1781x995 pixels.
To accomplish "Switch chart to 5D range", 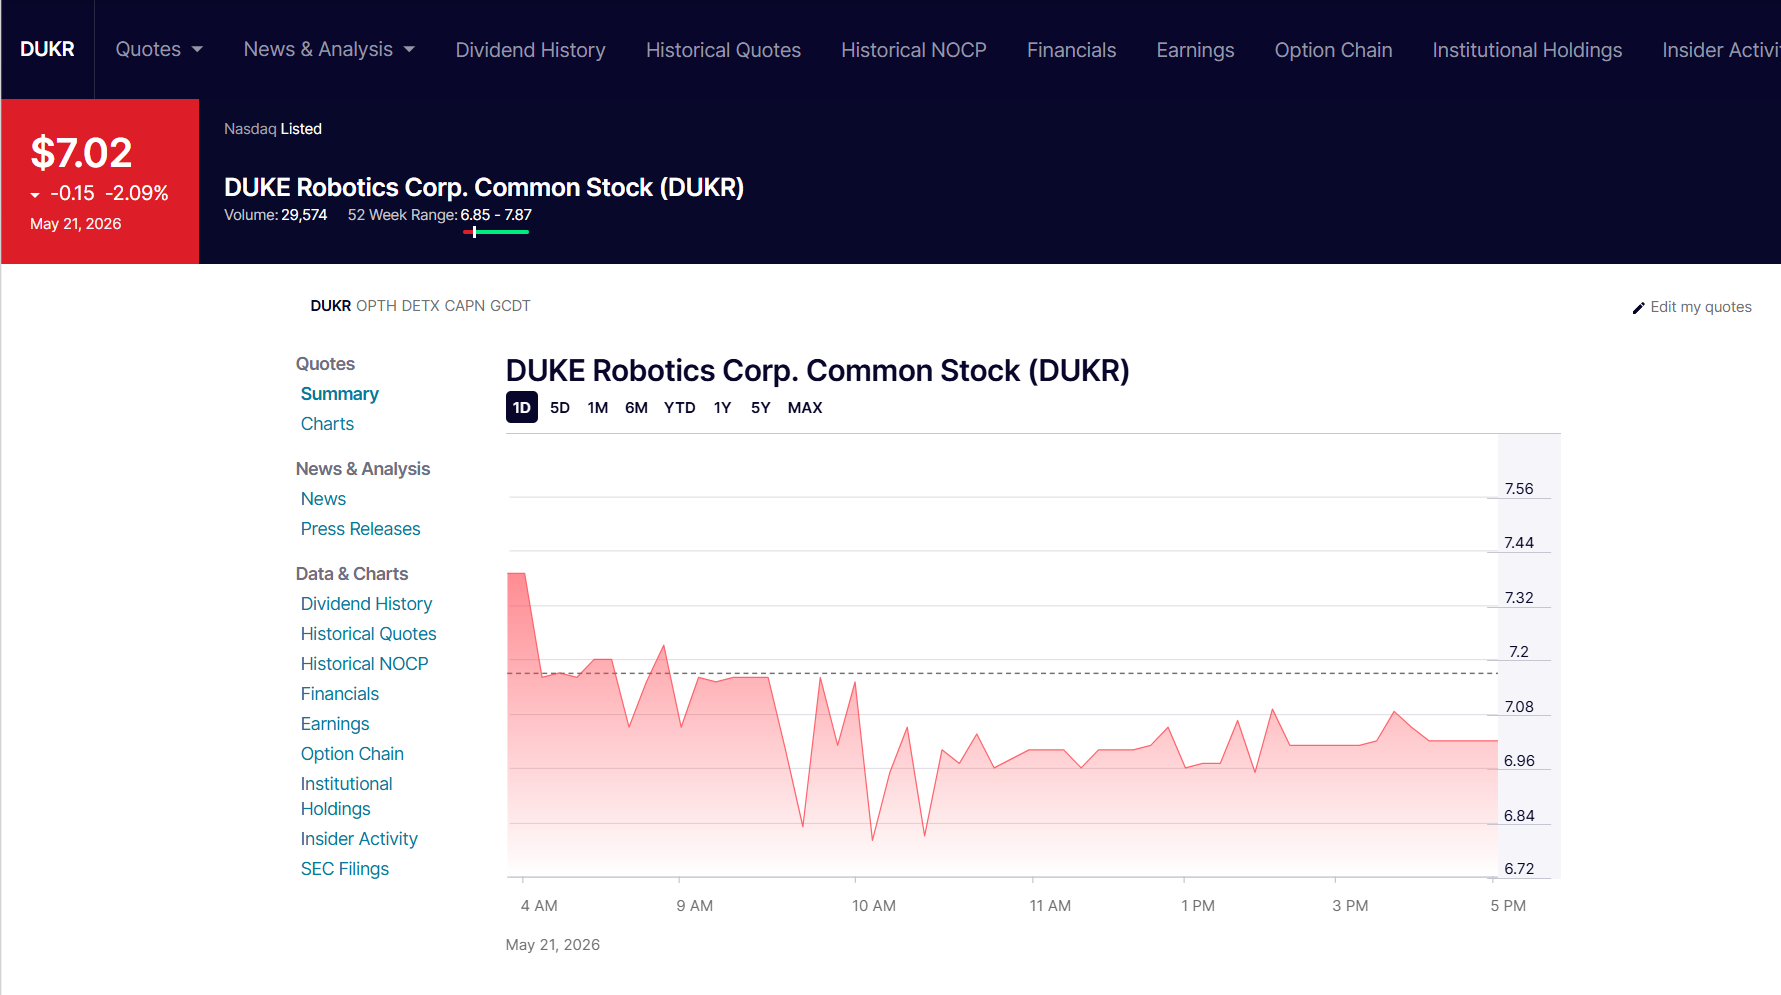I will [x=560, y=407].
